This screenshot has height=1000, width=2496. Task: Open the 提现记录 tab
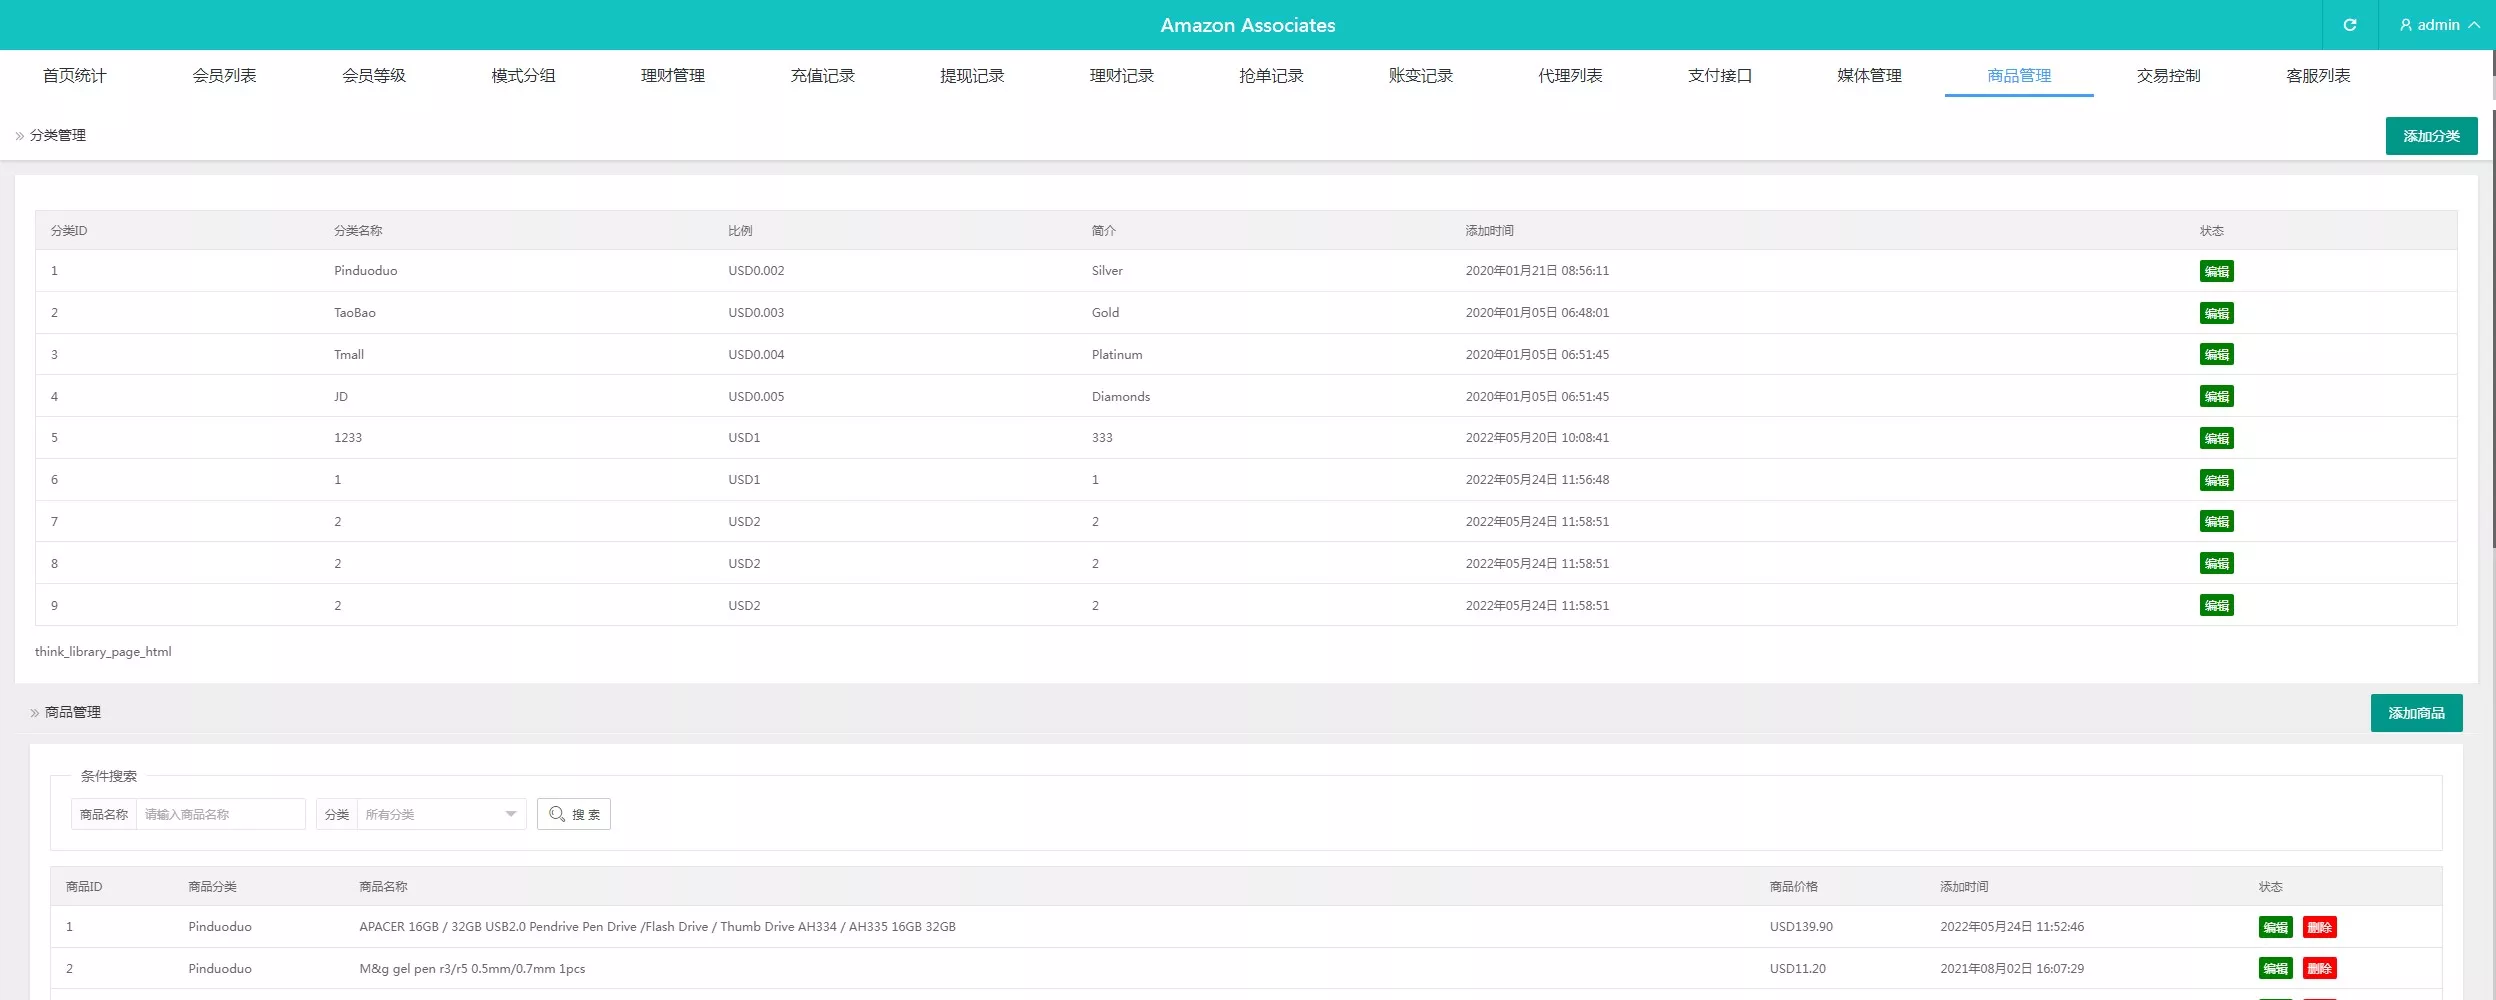pyautogui.click(x=972, y=76)
